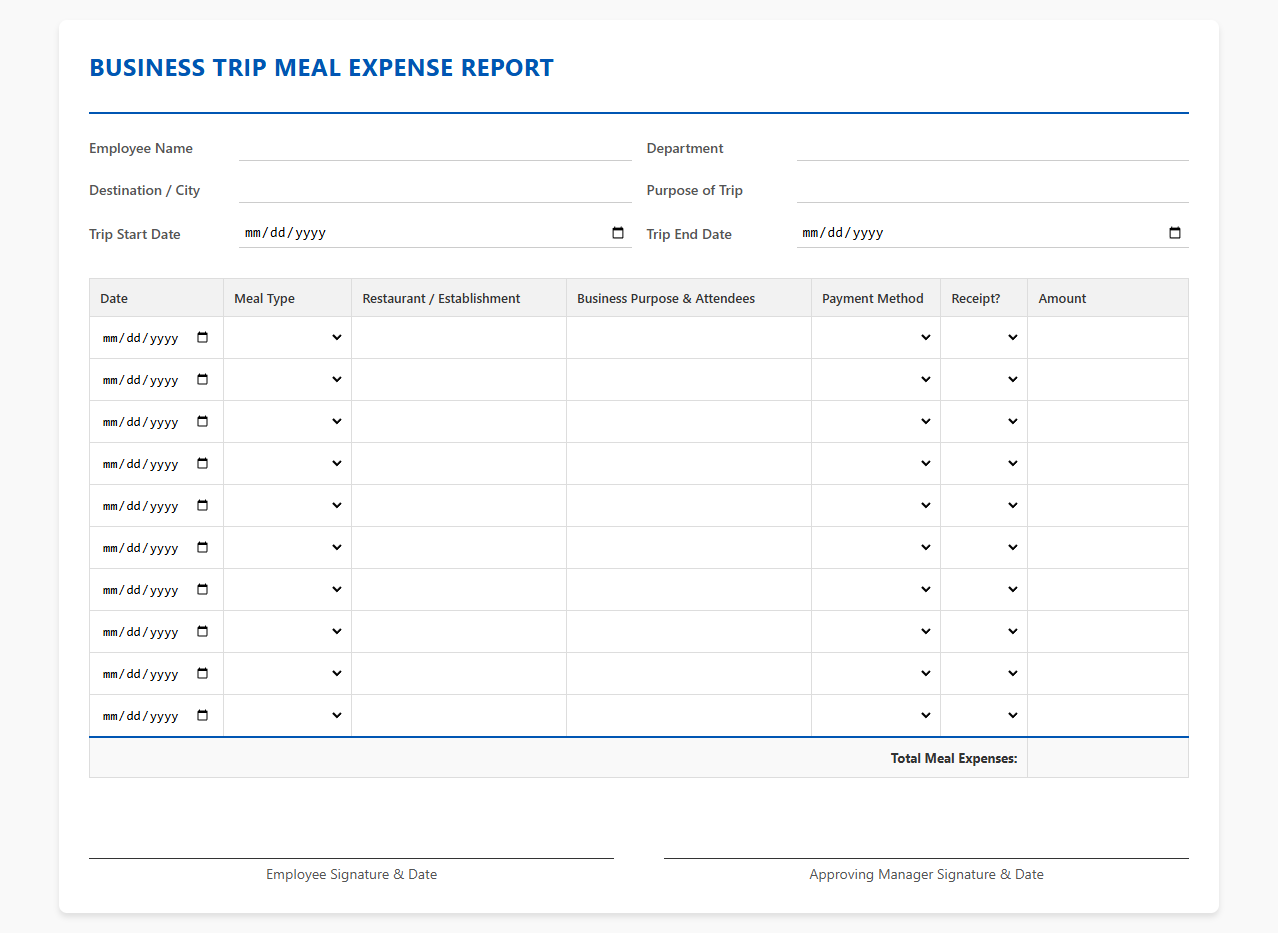Open the Trip End Date calendar picker icon
1278x933 pixels.
[x=1175, y=233]
